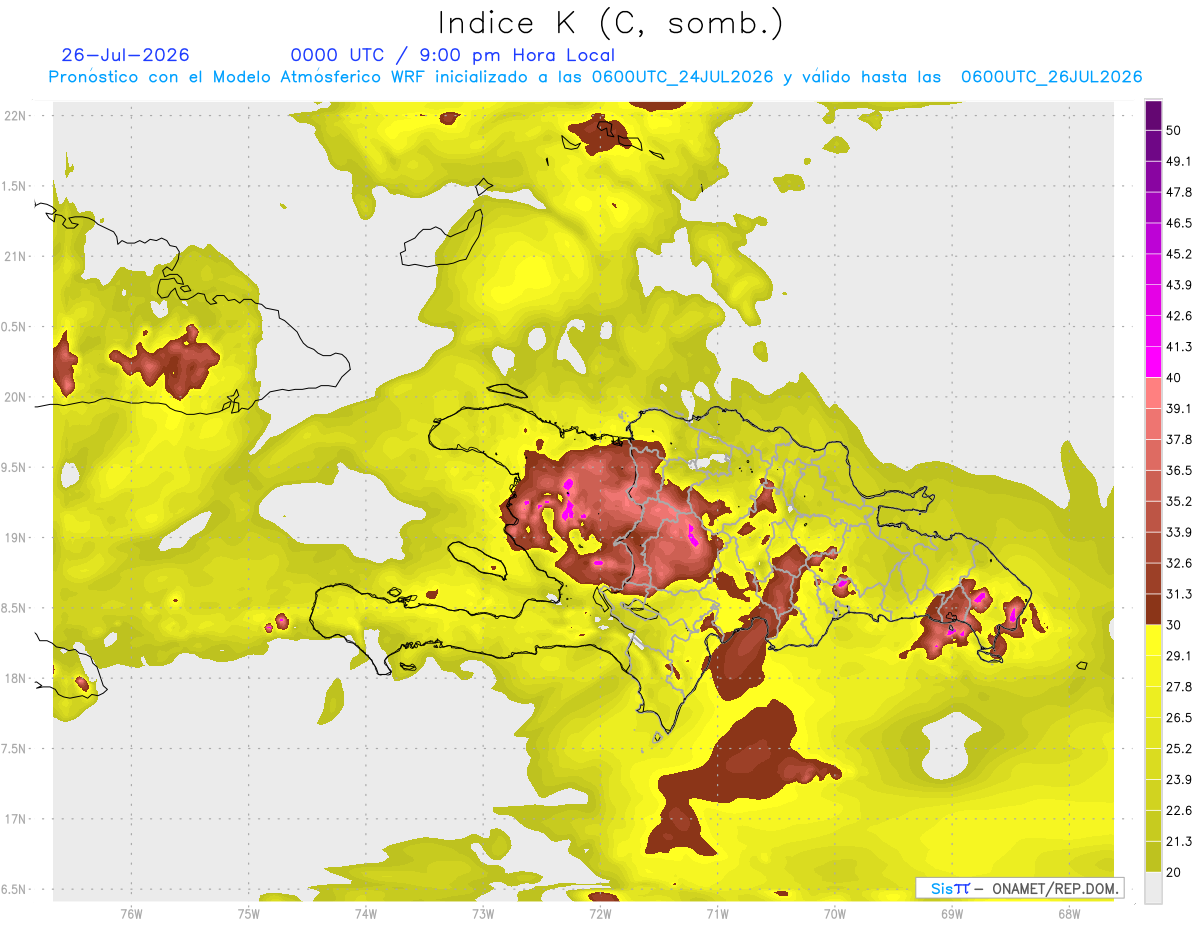This screenshot has height=927, width=1200.
Task: Click the colorbar value "32.6"
Action: (1179, 563)
